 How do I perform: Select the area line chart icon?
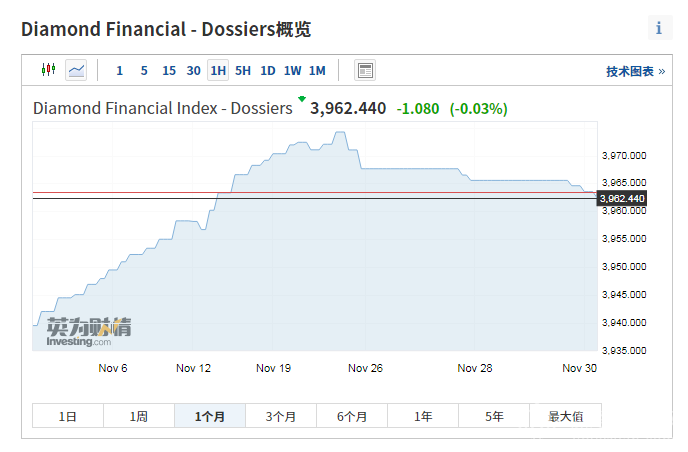(x=76, y=70)
